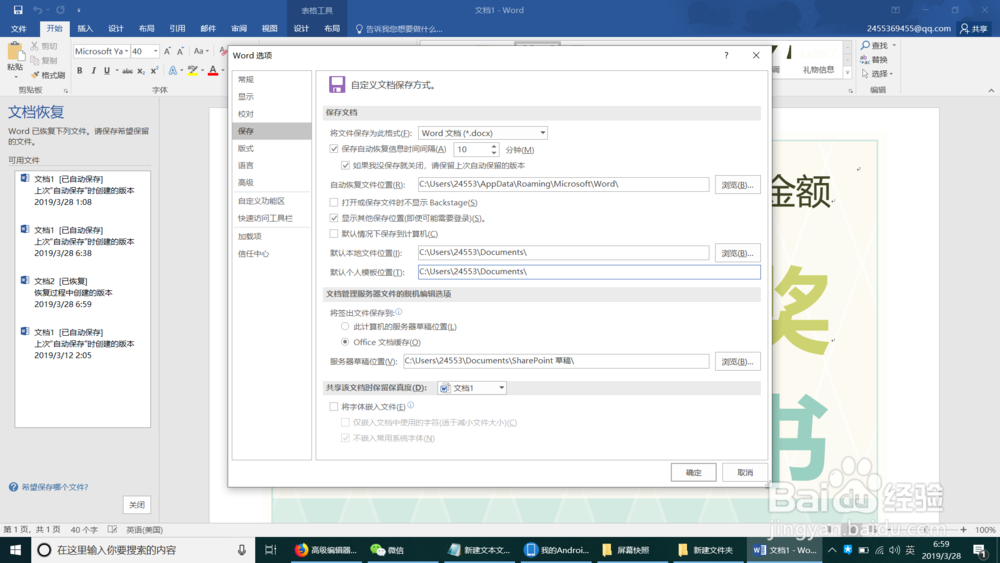This screenshot has height=563, width=1000.
Task: Open the File (文件) tab
Action: tap(18, 29)
